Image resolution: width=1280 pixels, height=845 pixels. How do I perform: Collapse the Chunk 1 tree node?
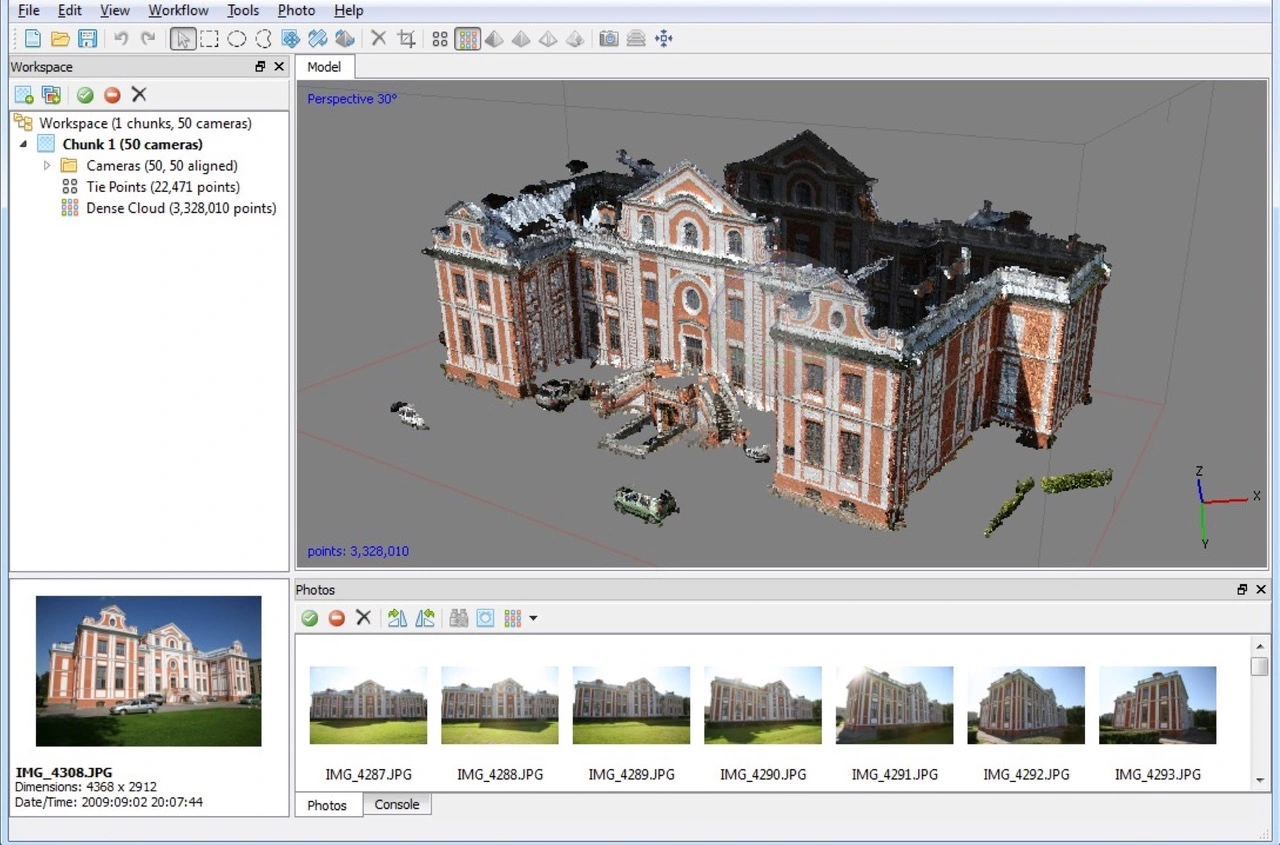pyautogui.click(x=24, y=144)
